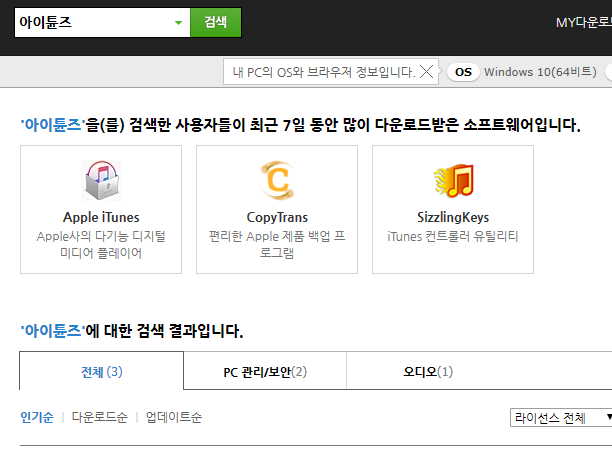612x457 pixels.
Task: Open MY다운로드 in the header
Action: click(584, 22)
